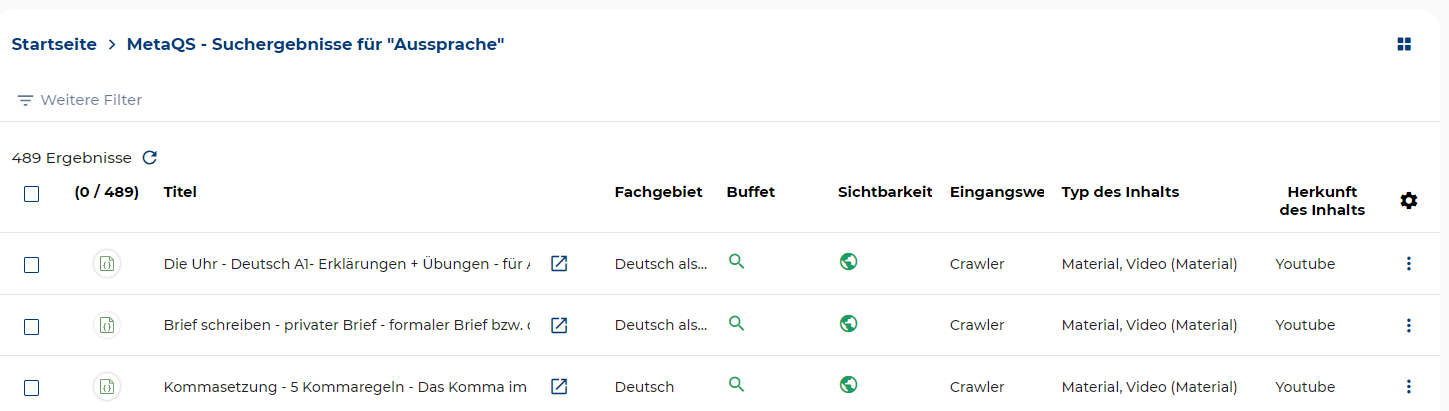Image resolution: width=1449 pixels, height=411 pixels.
Task: Open 'Kommasetzung - 5 Kommaregeln' title
Action: coord(345,387)
